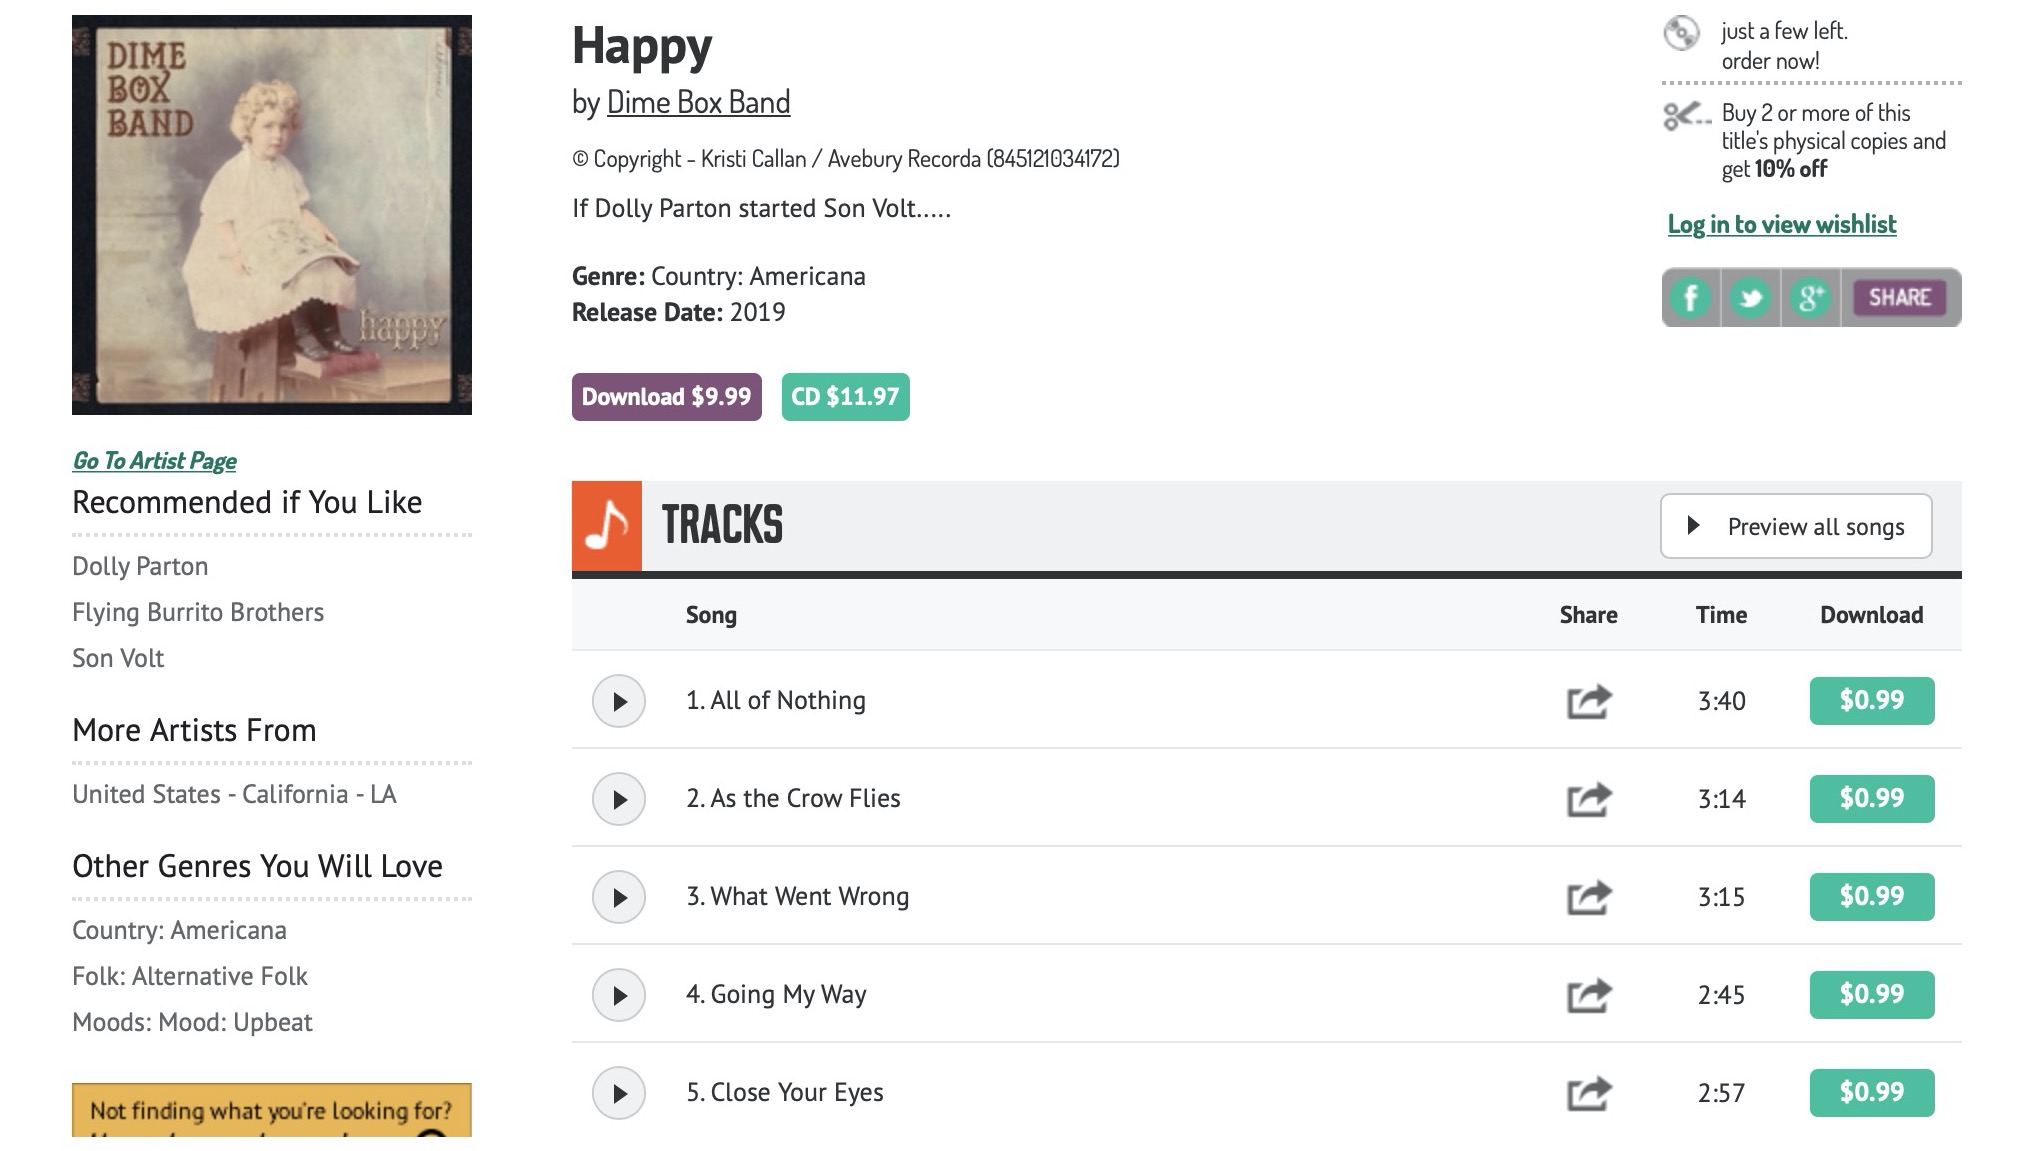Viewport: 2035px width, 1151px height.
Task: Open the Go To Artist Page link
Action: 154,461
